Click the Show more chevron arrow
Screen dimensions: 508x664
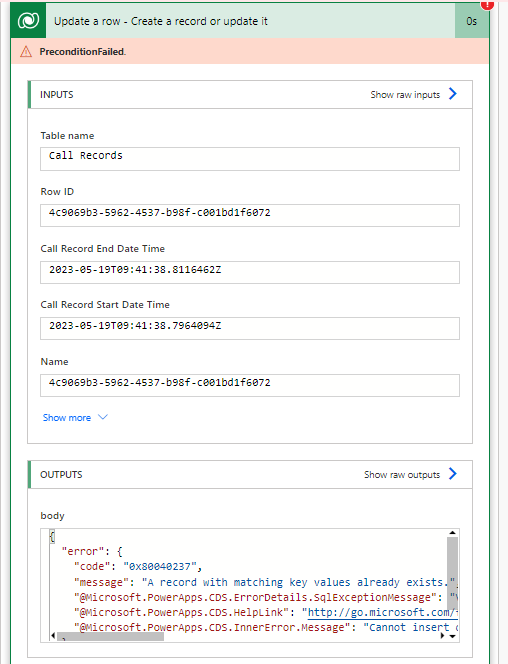(103, 417)
